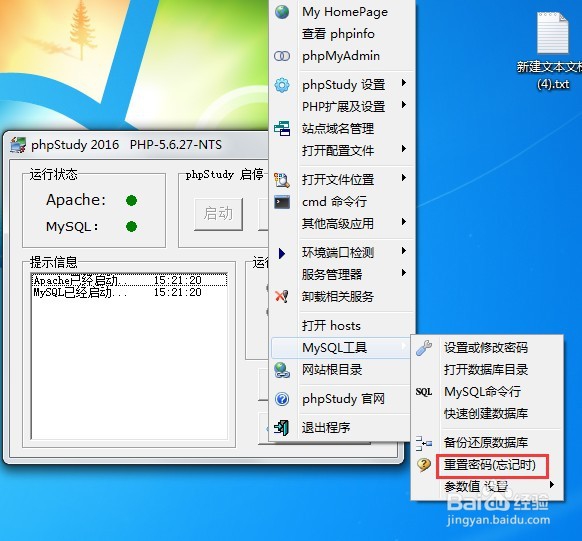The width and height of the screenshot is (582, 541).
Task: Click the wrench icon for 设置或修改密码
Action: pos(424,348)
